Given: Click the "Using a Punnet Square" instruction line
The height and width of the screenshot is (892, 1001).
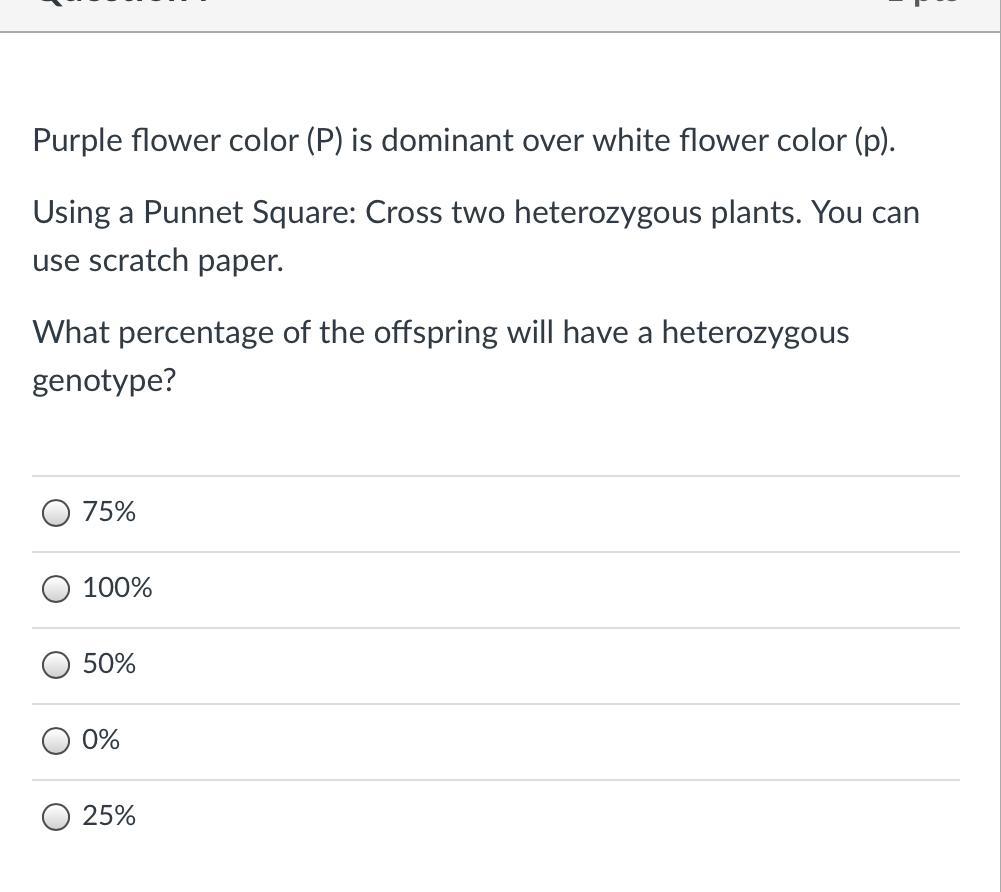Looking at the screenshot, I should point(476,213).
